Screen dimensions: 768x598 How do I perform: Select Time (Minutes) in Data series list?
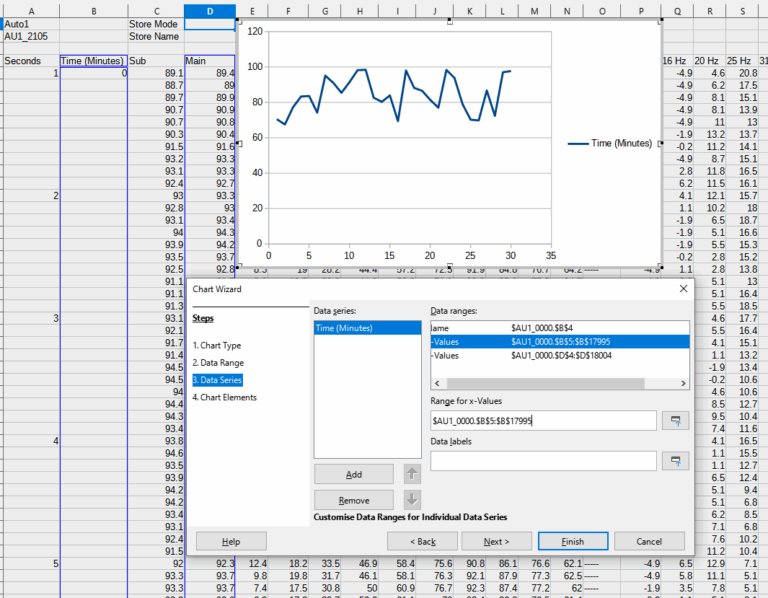[367, 328]
